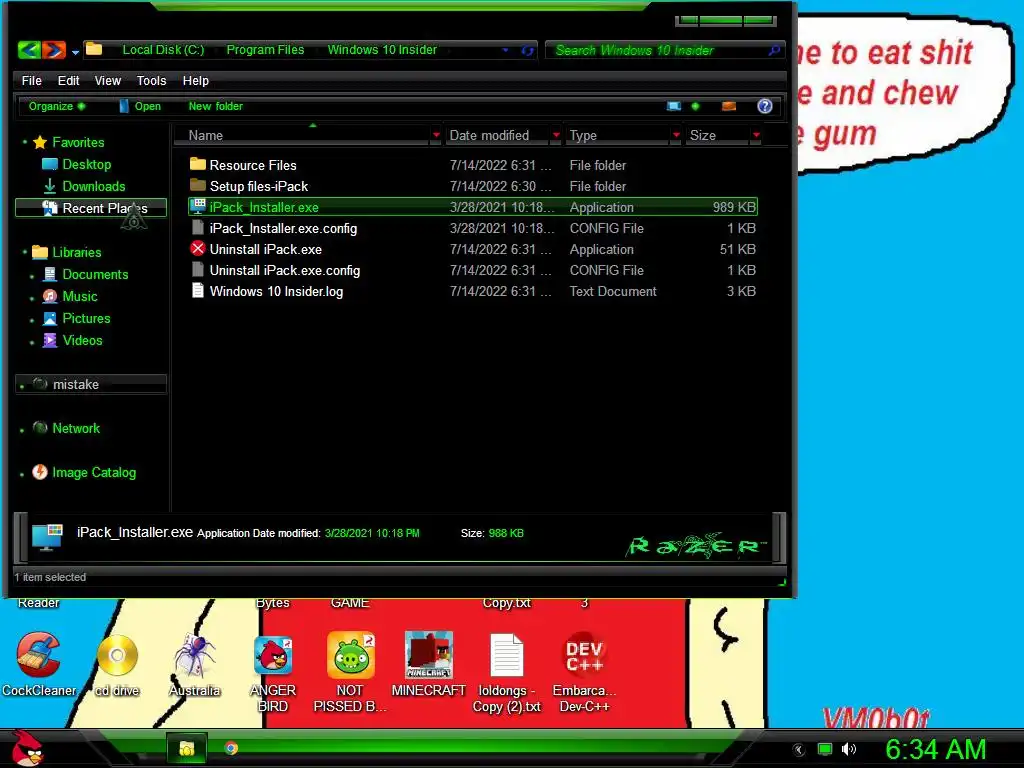Open the NOT PISSED B... pig shortcut

click(x=350, y=673)
